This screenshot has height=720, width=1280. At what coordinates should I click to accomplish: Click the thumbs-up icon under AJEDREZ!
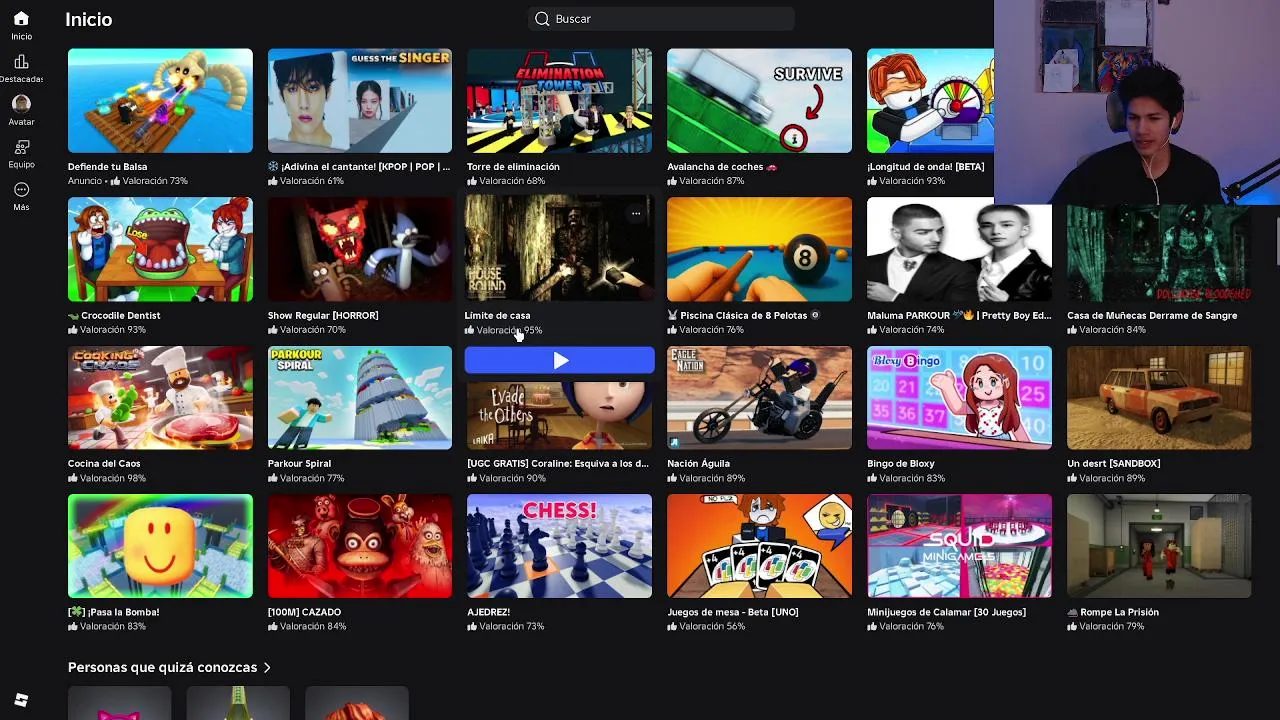472,627
